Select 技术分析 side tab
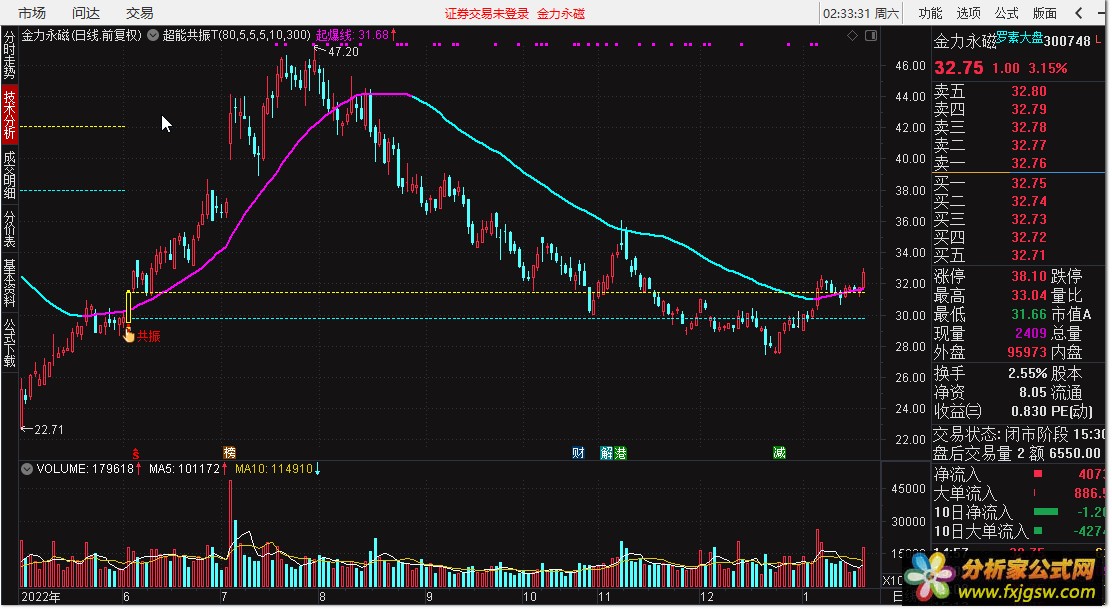 point(9,114)
